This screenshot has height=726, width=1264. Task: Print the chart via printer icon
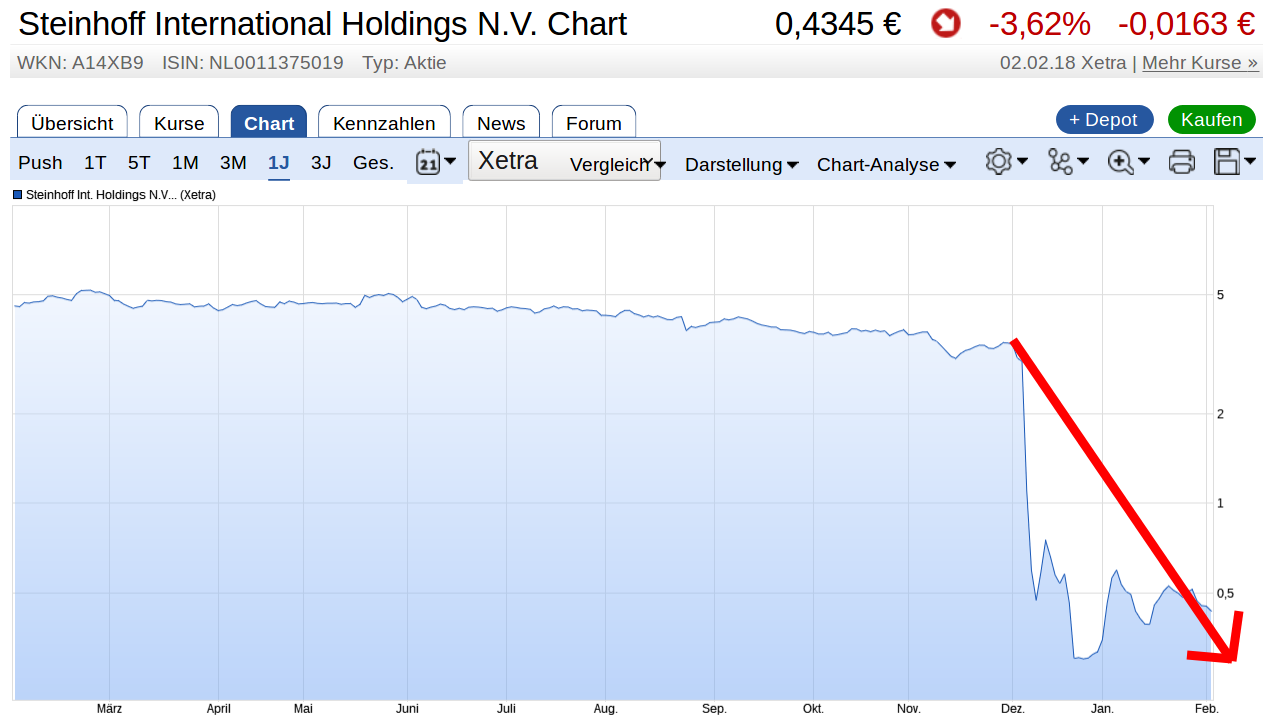tap(1181, 161)
